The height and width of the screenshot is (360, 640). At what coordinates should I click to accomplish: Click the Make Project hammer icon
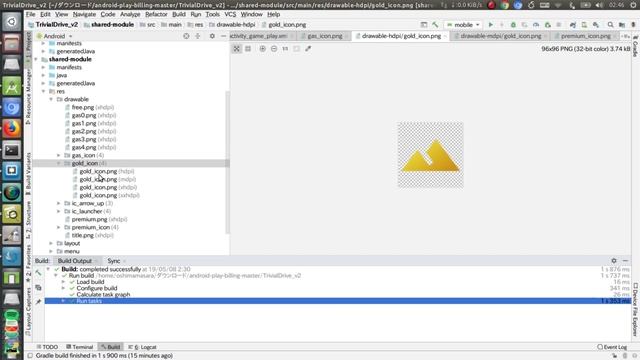tap(436, 25)
